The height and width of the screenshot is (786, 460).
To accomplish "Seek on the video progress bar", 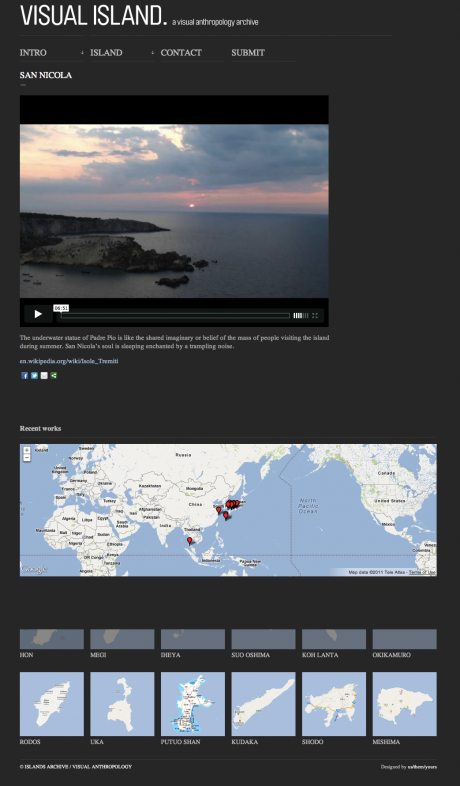I will point(175,315).
